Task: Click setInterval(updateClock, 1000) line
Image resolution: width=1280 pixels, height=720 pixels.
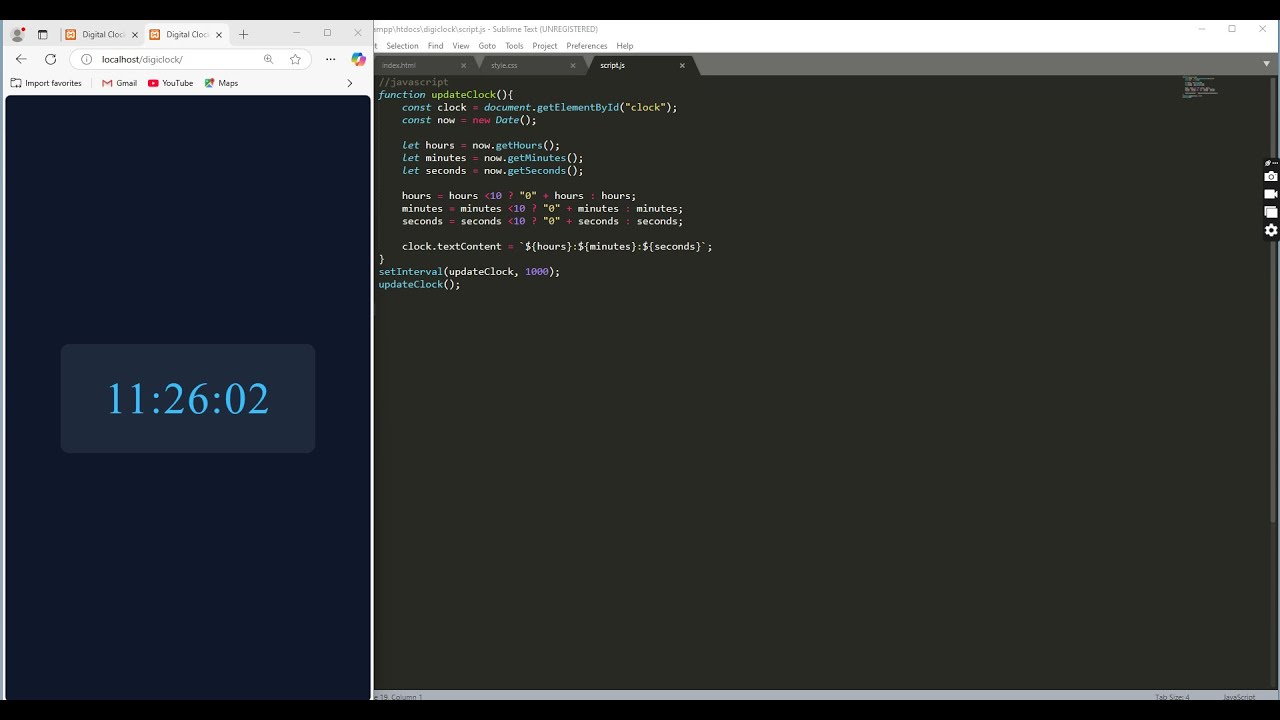Action: click(469, 272)
